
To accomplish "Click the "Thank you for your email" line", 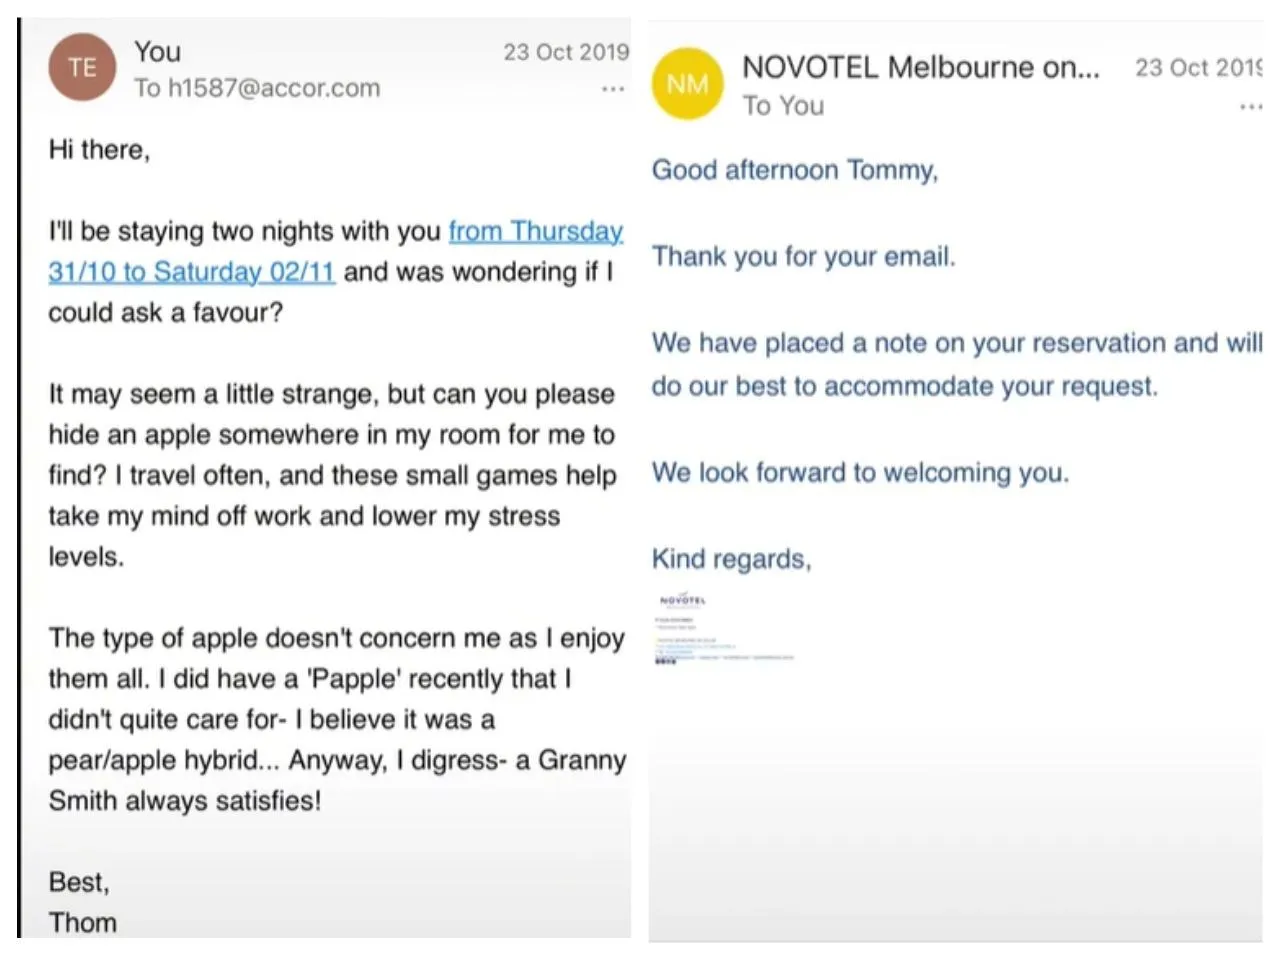I will point(803,257).
